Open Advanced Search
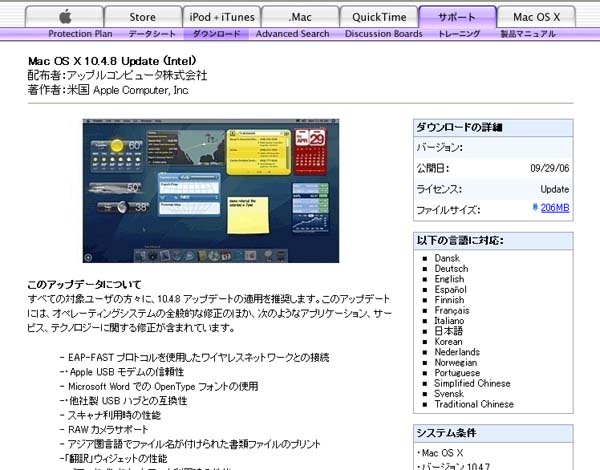600x470 pixels. [292, 34]
